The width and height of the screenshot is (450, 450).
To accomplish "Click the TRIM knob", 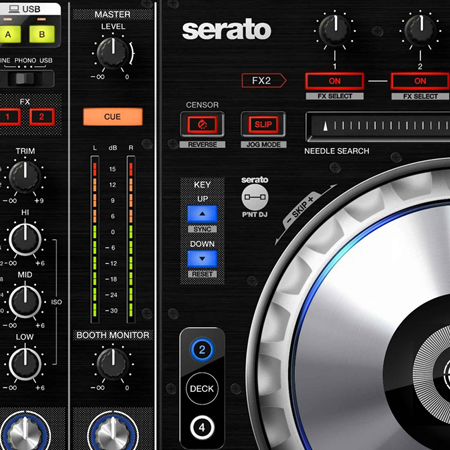I will (25, 177).
